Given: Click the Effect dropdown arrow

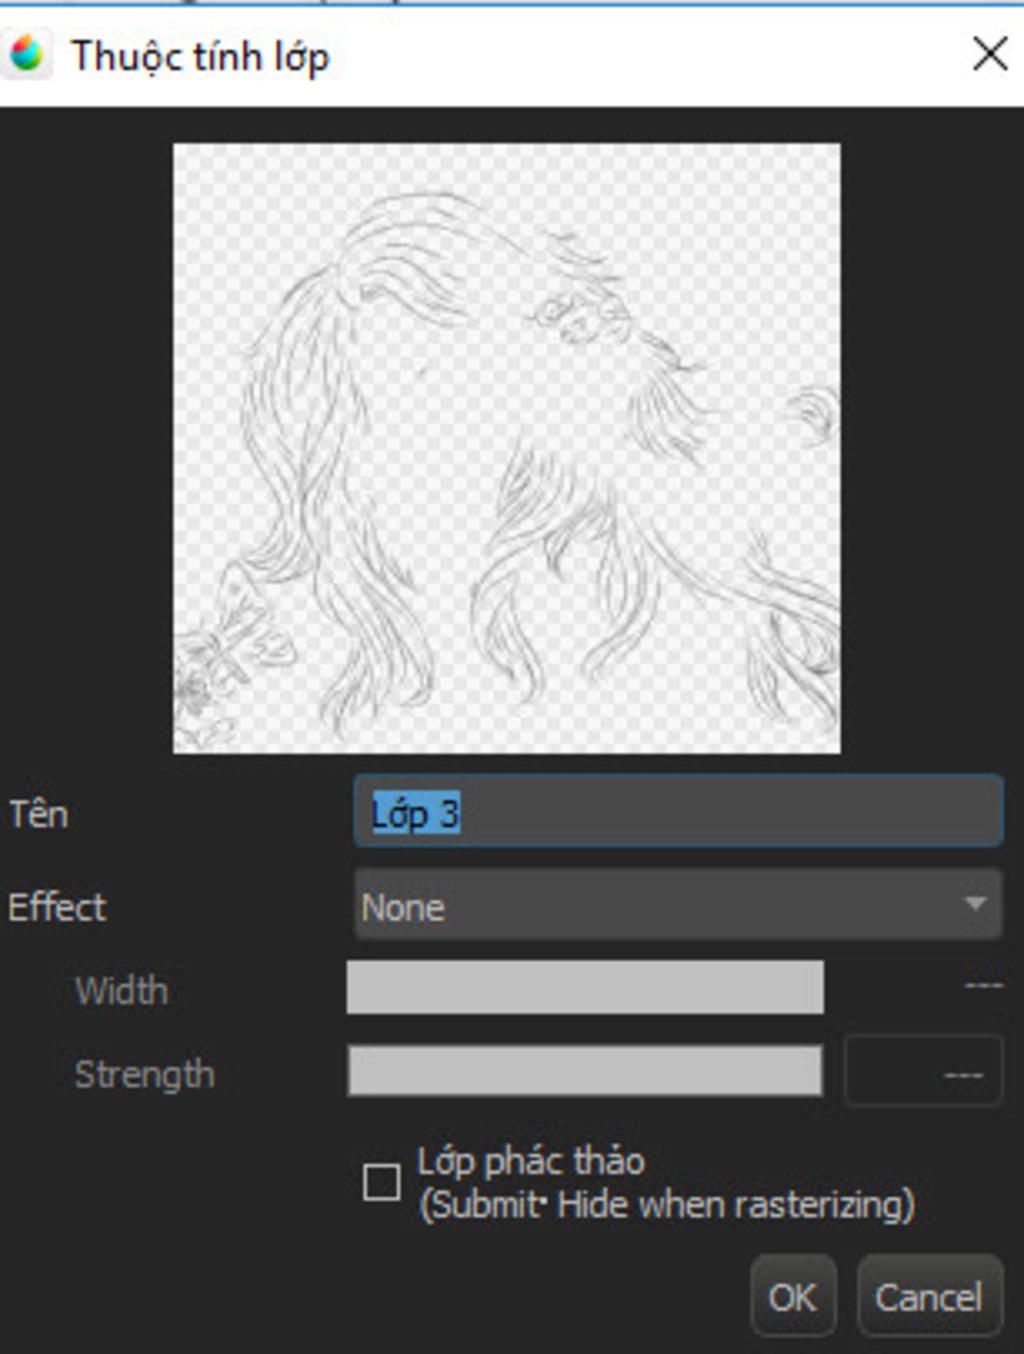Looking at the screenshot, I should tap(974, 905).
